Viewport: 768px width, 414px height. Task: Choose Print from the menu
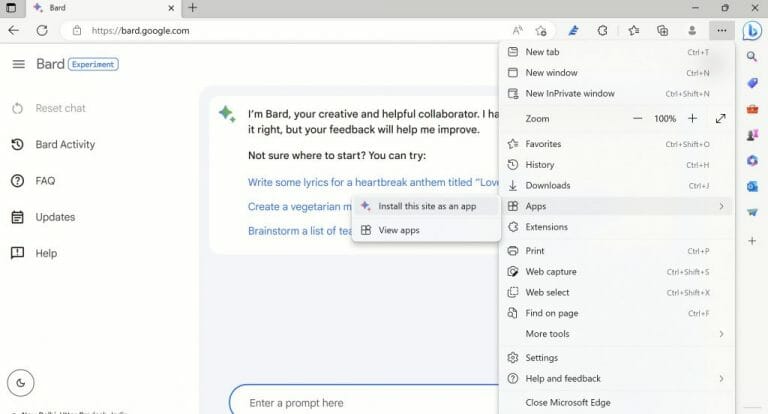pos(617,251)
